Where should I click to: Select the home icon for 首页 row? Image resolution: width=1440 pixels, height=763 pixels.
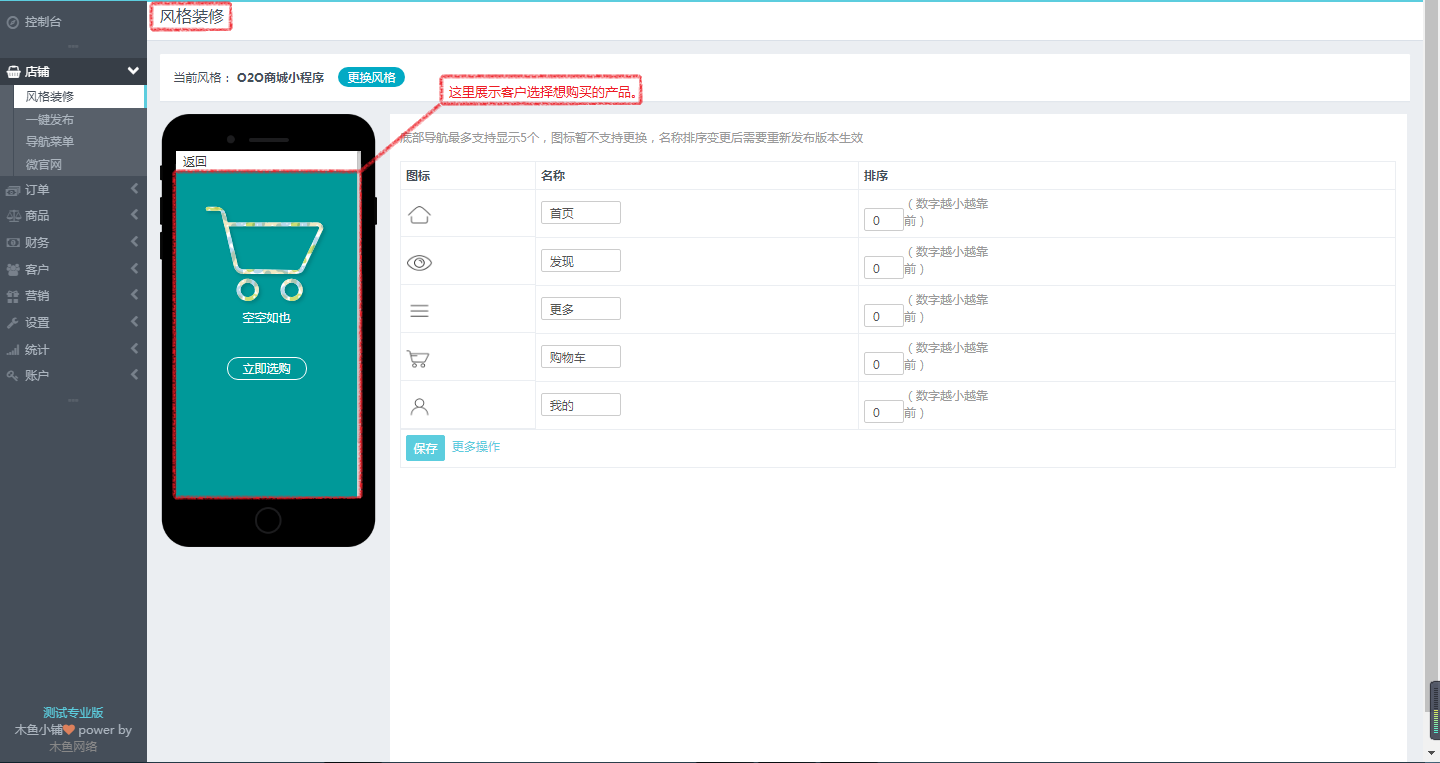click(x=419, y=213)
